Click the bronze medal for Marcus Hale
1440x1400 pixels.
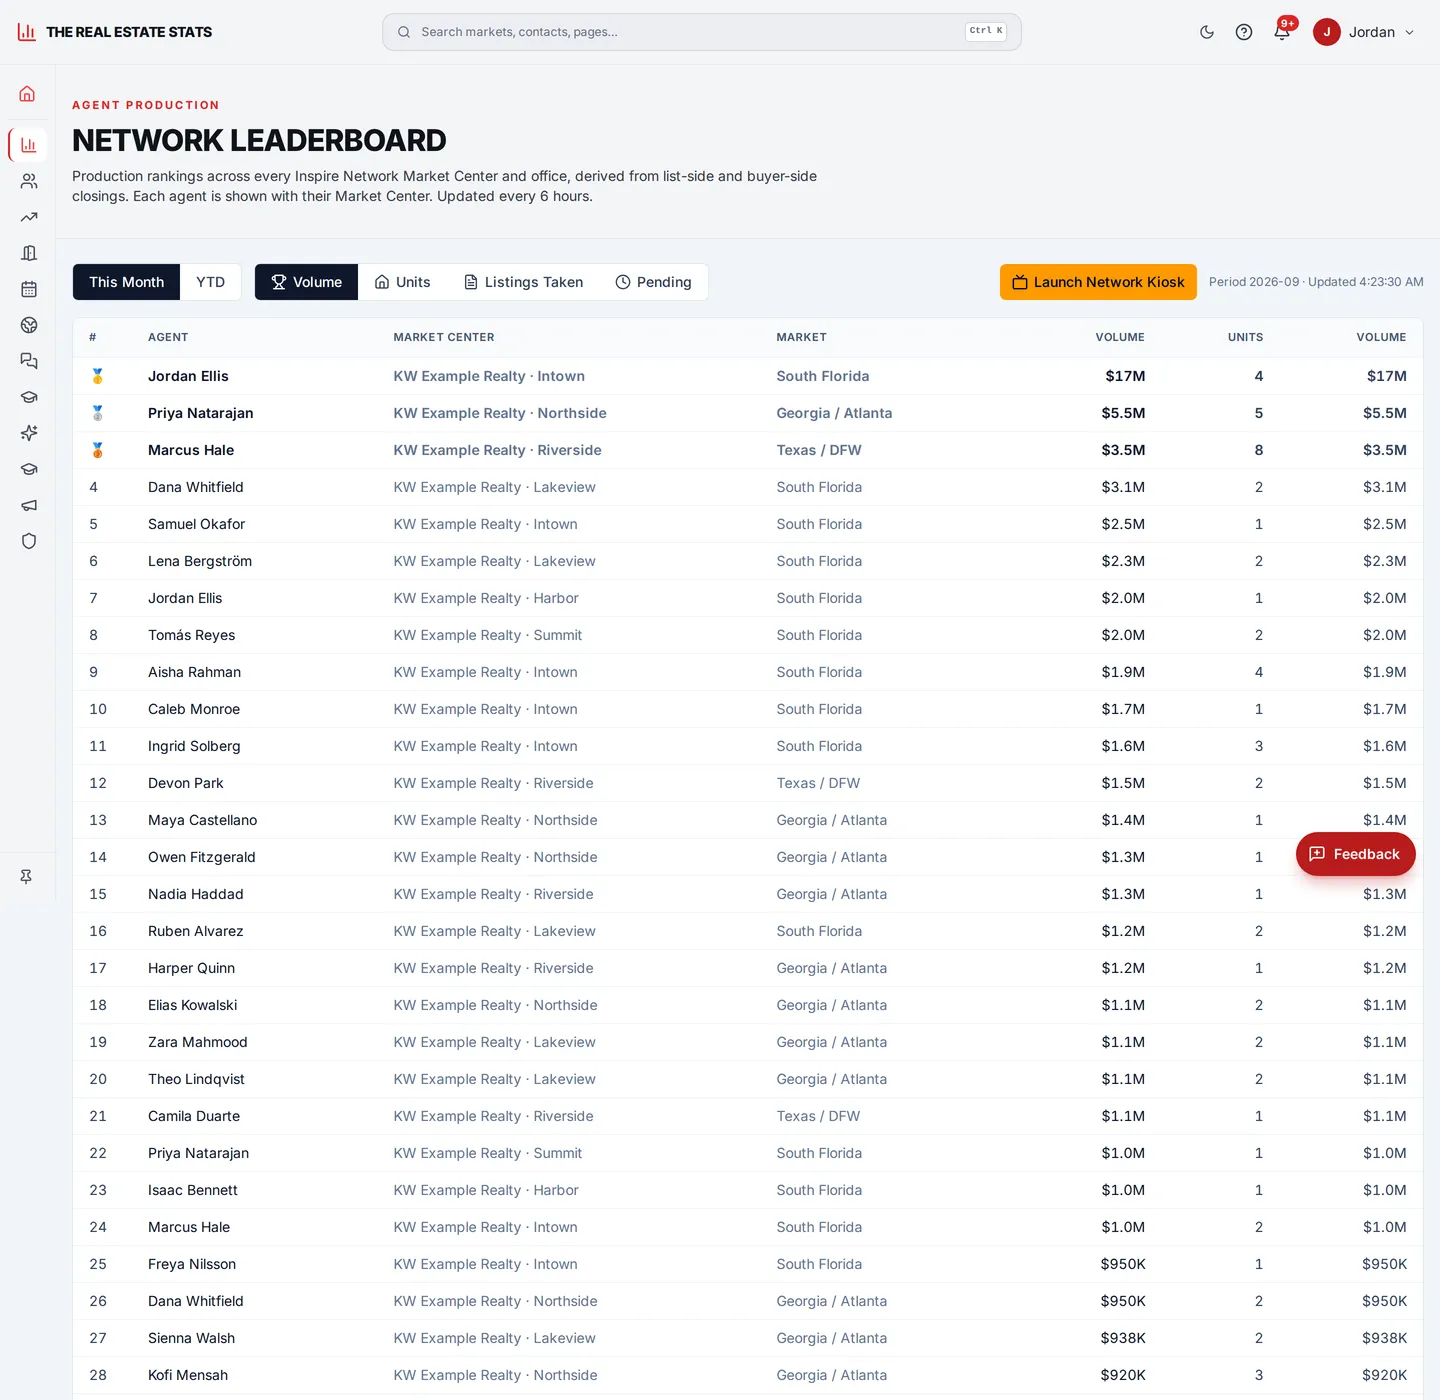pos(98,450)
